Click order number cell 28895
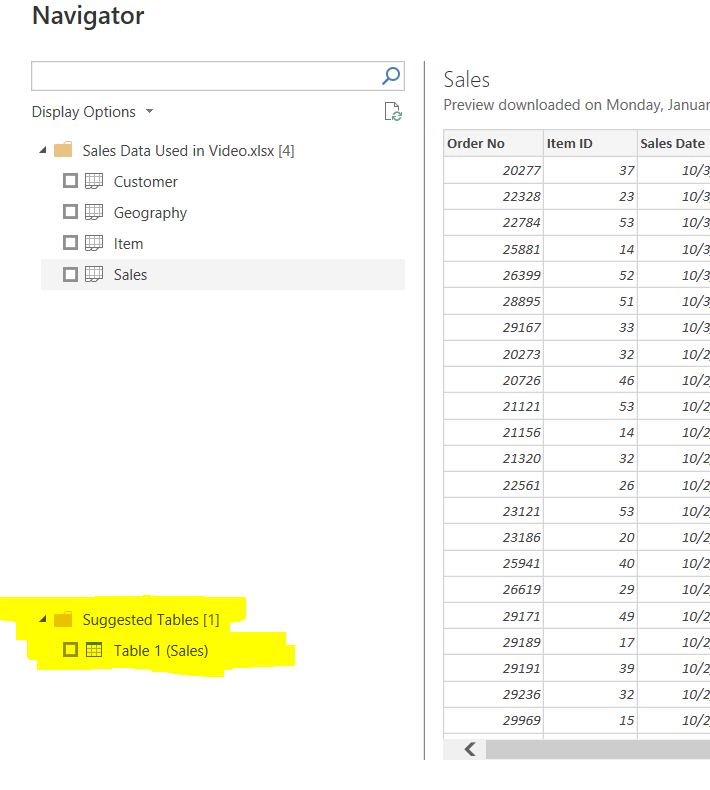The image size is (710, 790). [493, 302]
